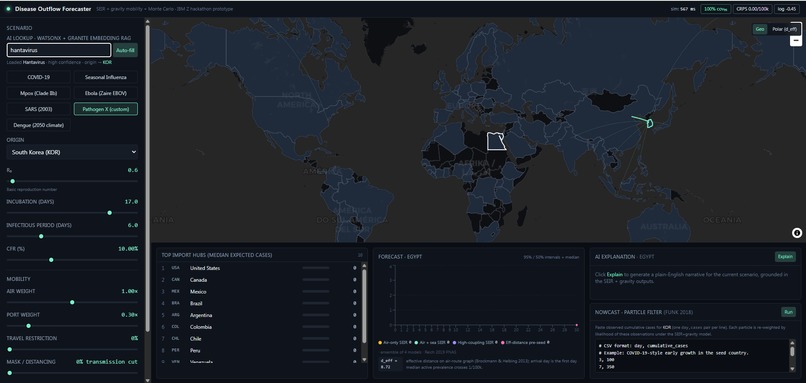Adjust the Mask / distancing slider
806x383 pixels.
click(x=72, y=373)
